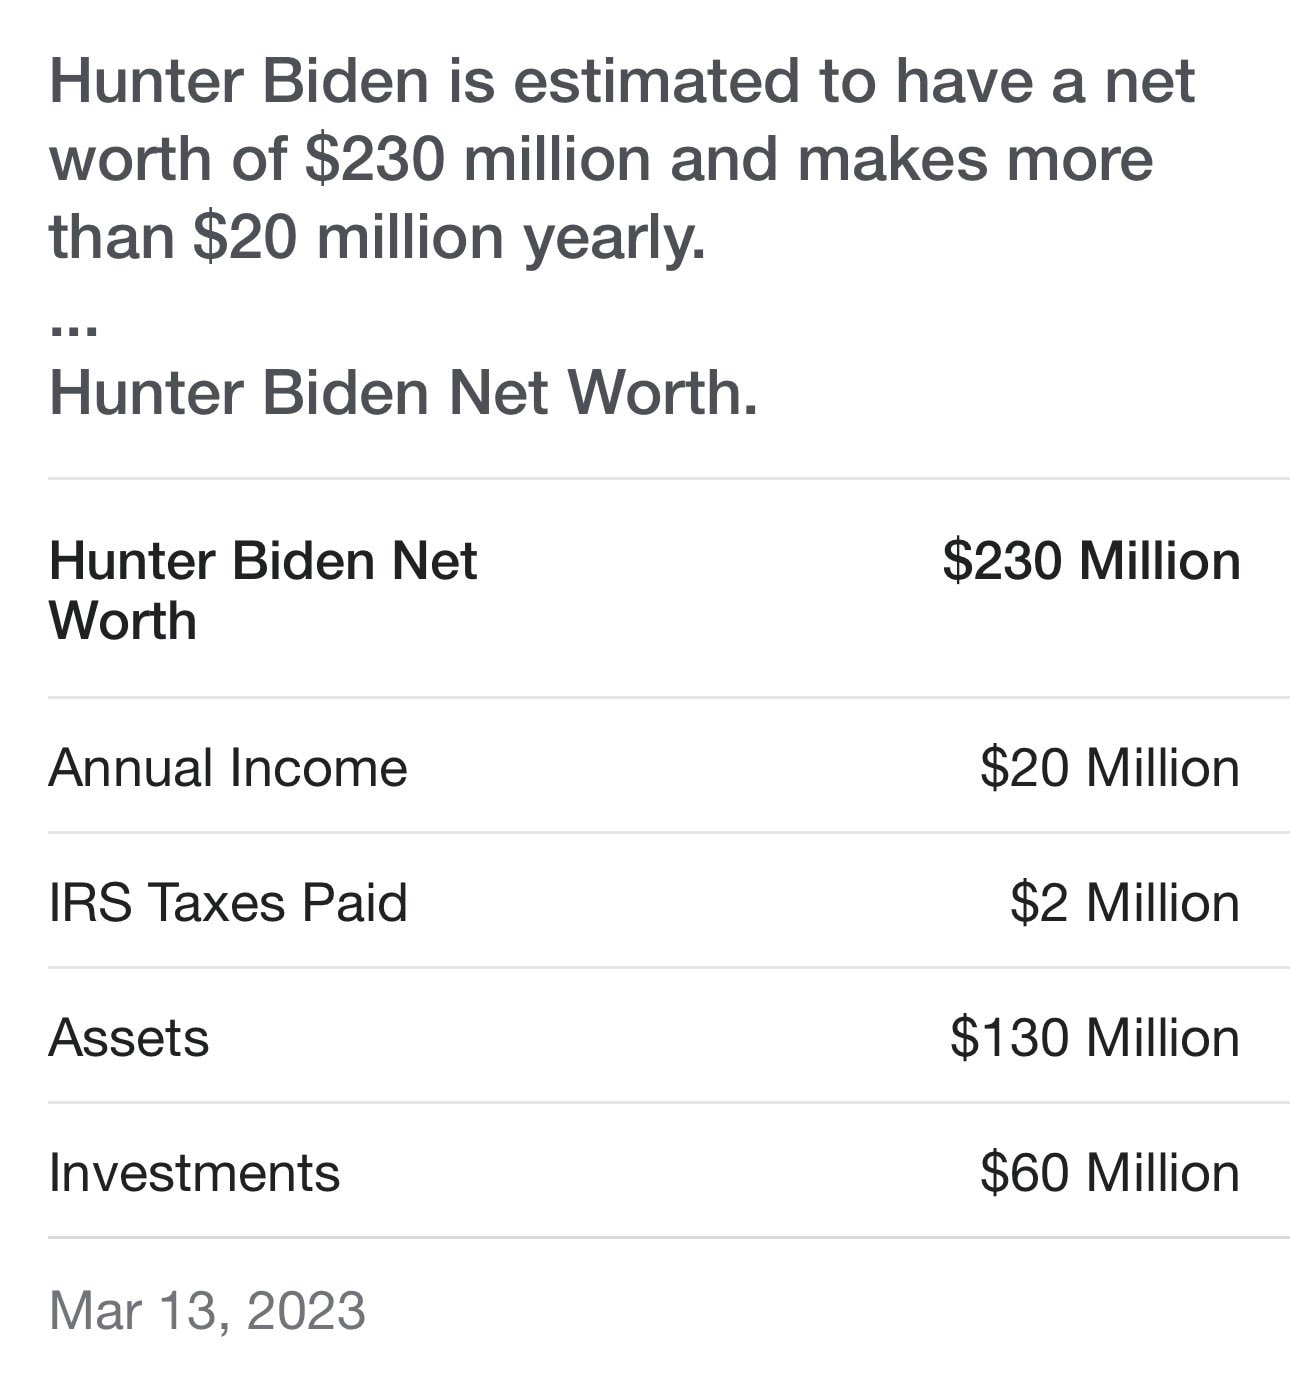Click the 'Hunter Biden Net Worth.' heading
This screenshot has width=1290, height=1386.
(403, 392)
